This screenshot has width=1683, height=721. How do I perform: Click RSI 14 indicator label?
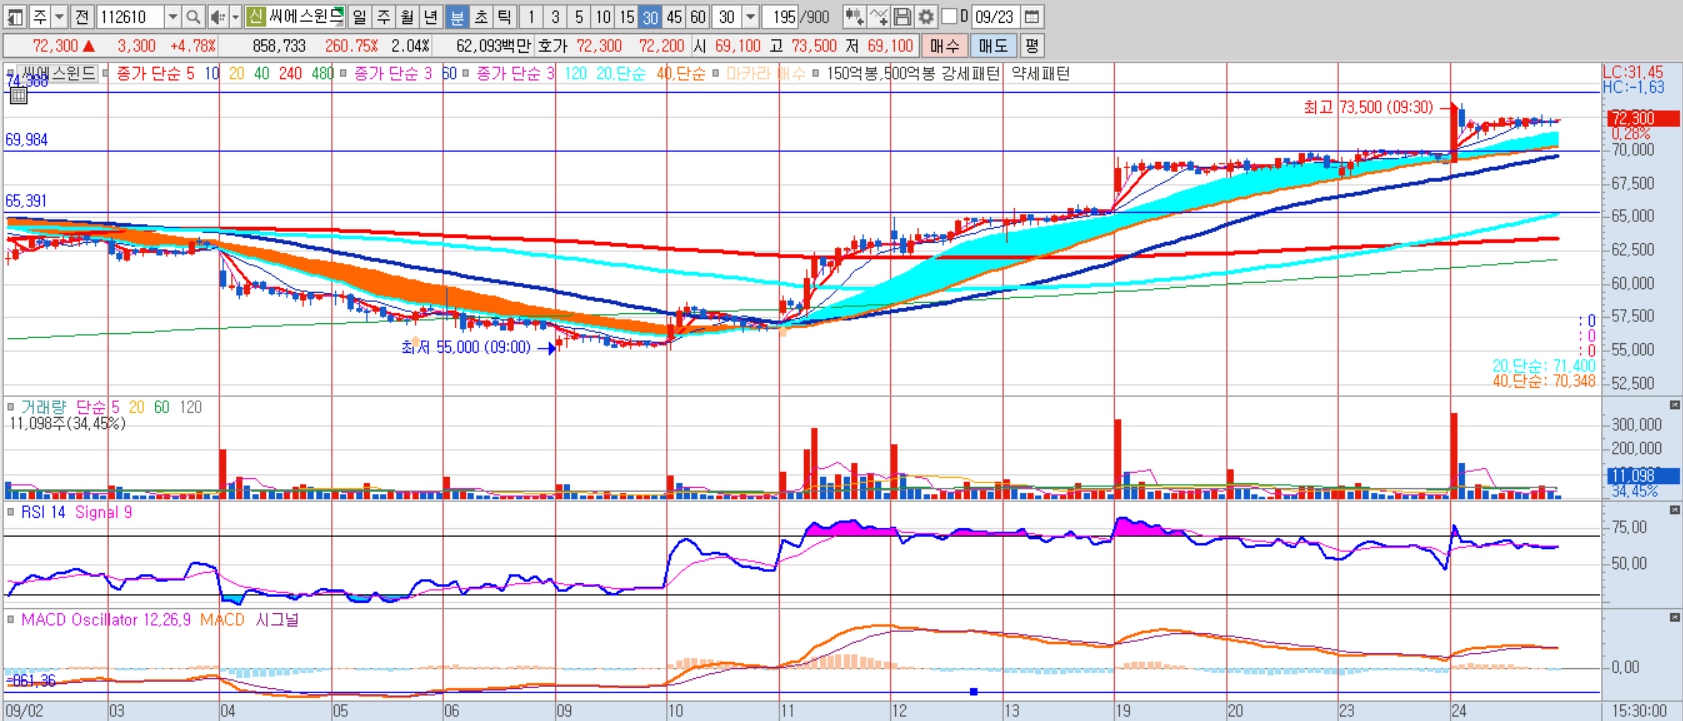coord(43,512)
